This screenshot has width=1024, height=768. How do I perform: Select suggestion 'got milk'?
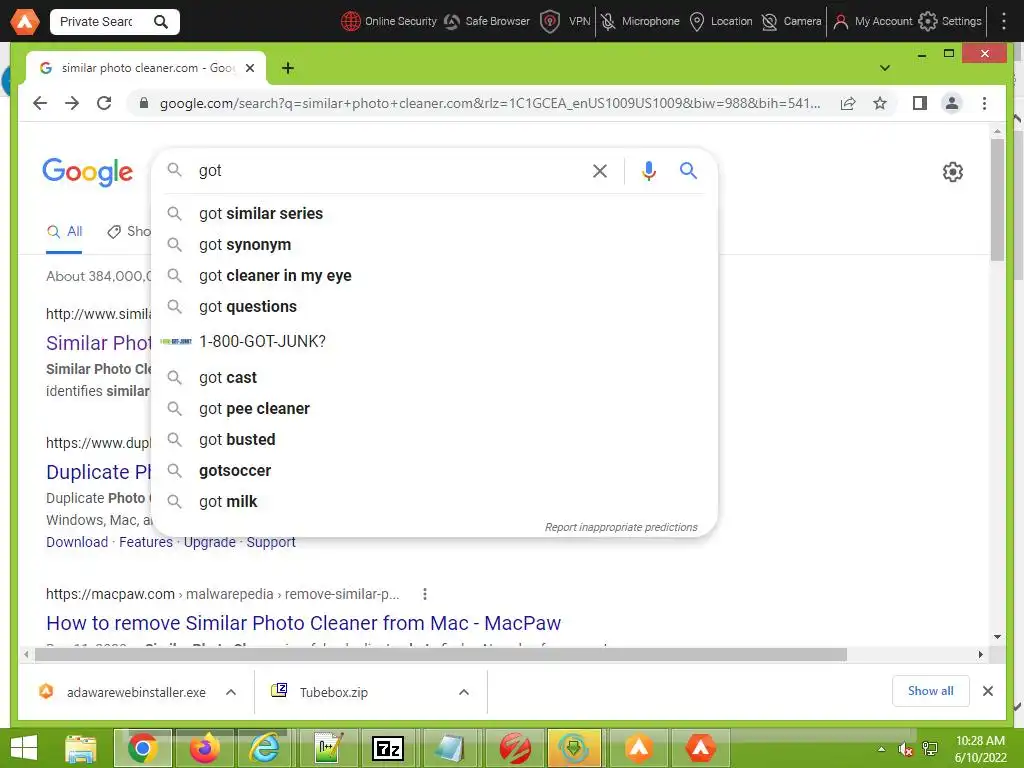click(434, 502)
